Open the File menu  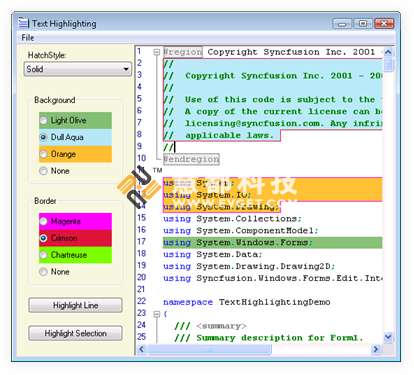point(28,38)
